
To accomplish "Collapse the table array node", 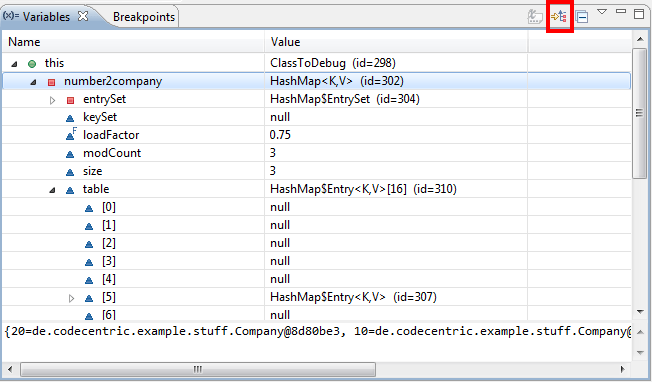I will pos(52,190).
